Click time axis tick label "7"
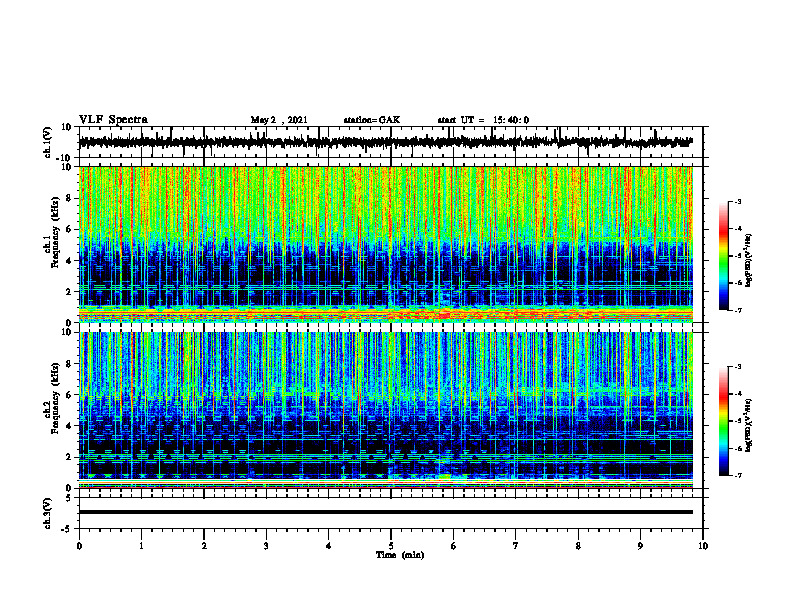 516,546
